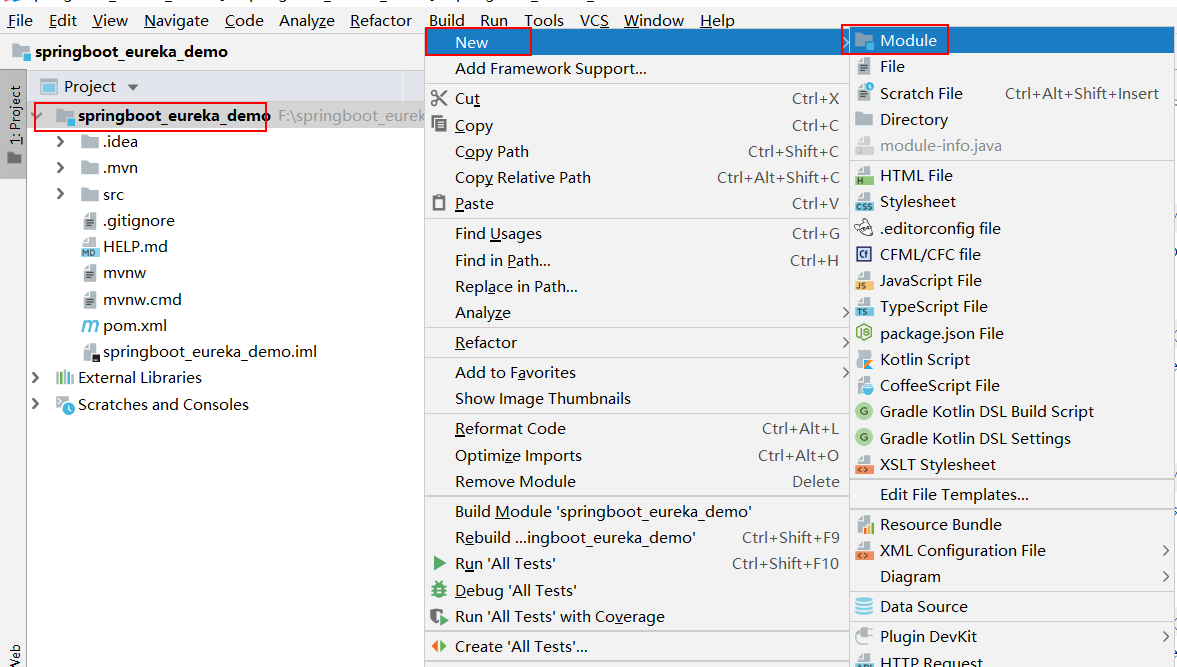Choose Find in Path...
Image resolution: width=1177 pixels, height=667 pixels.
[637, 260]
